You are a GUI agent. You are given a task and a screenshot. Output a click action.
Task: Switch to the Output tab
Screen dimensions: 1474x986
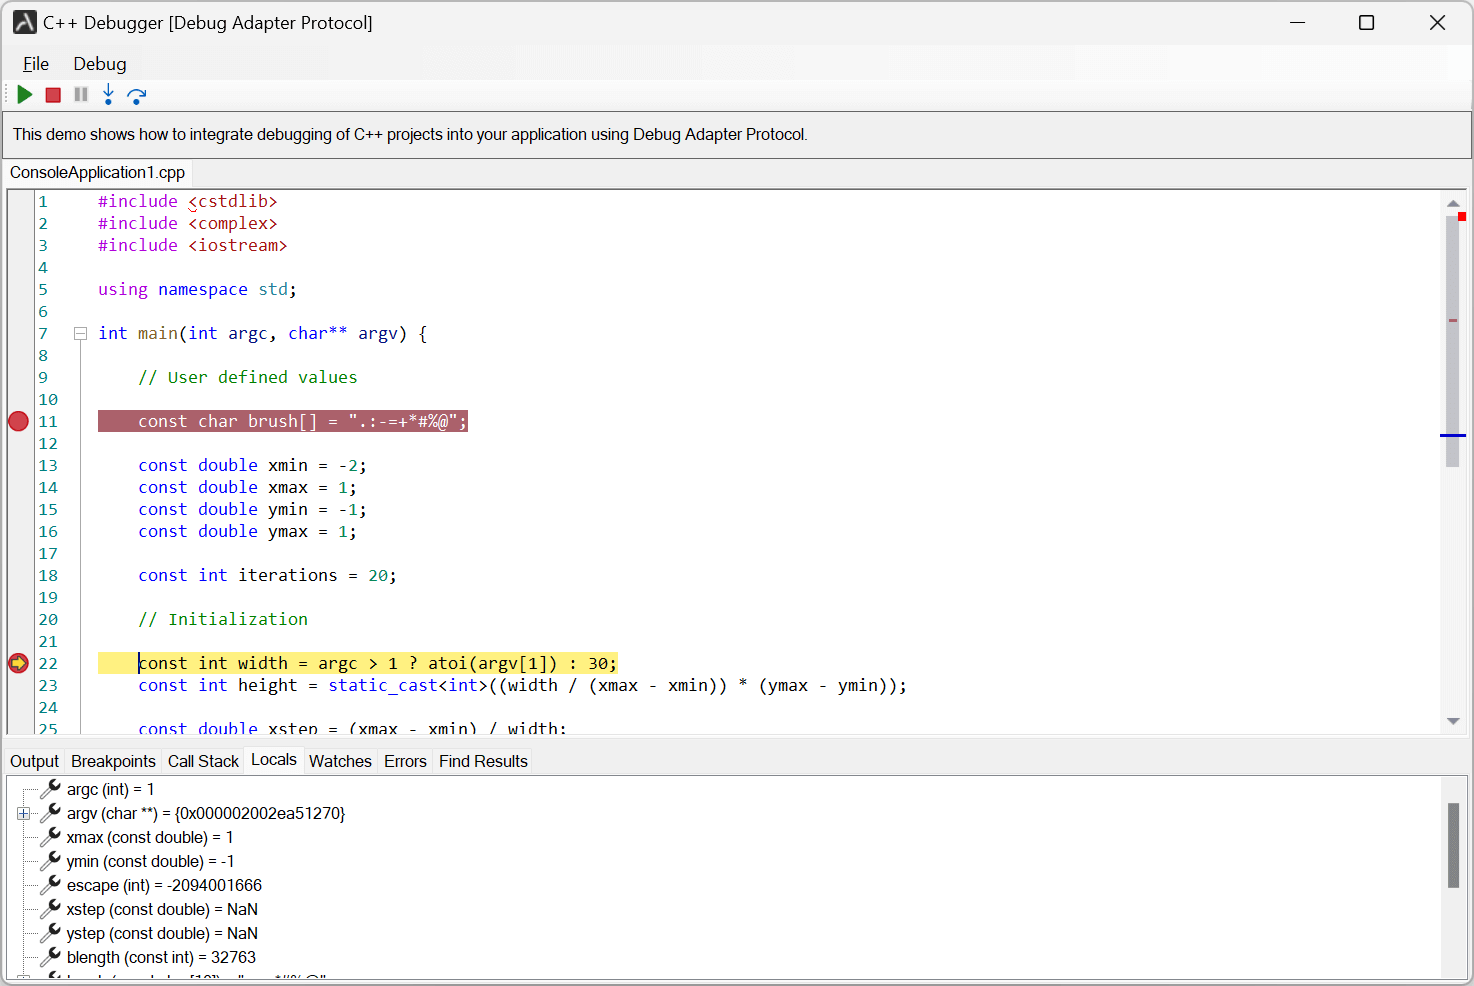(35, 762)
